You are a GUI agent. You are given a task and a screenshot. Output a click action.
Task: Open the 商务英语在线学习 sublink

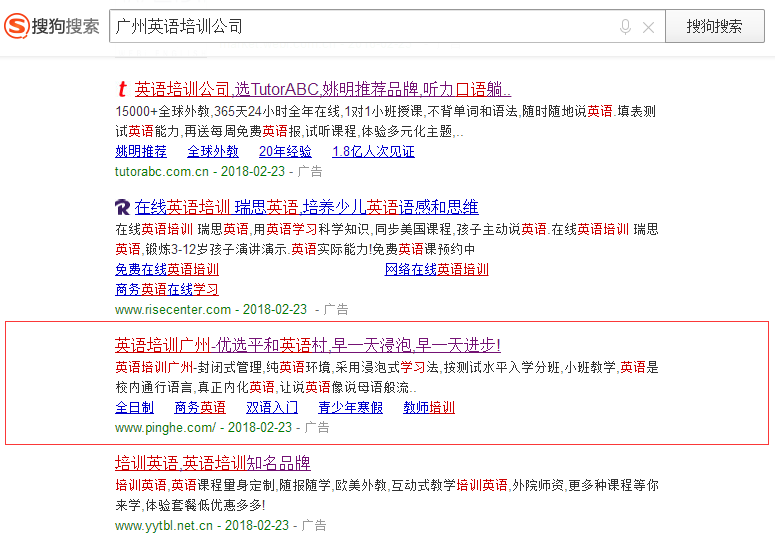pos(167,290)
